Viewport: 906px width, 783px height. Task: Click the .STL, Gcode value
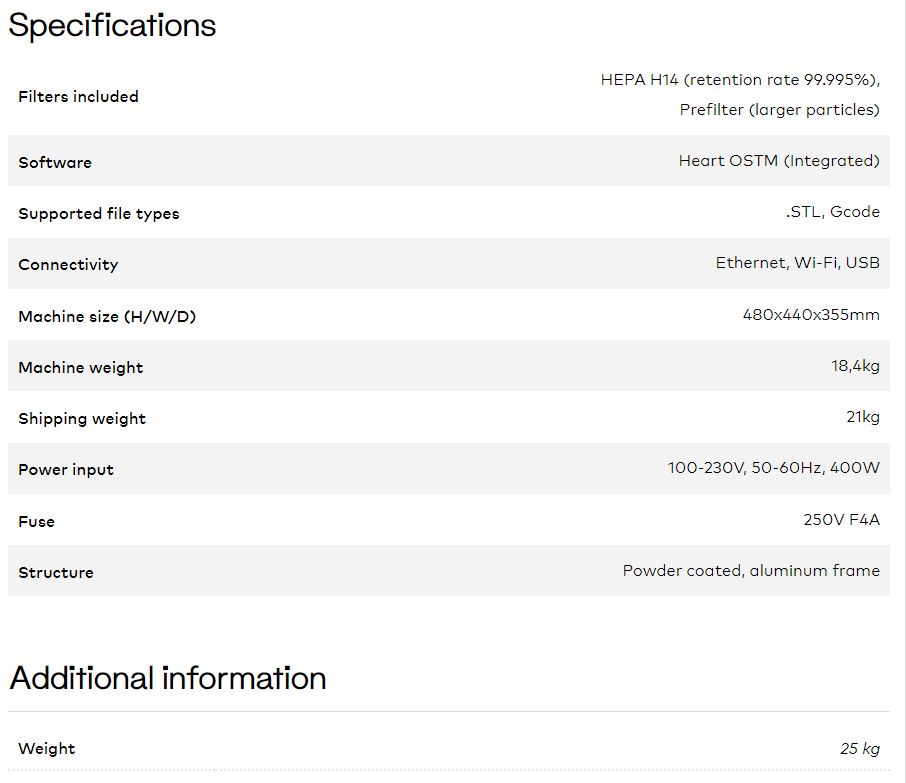833,212
